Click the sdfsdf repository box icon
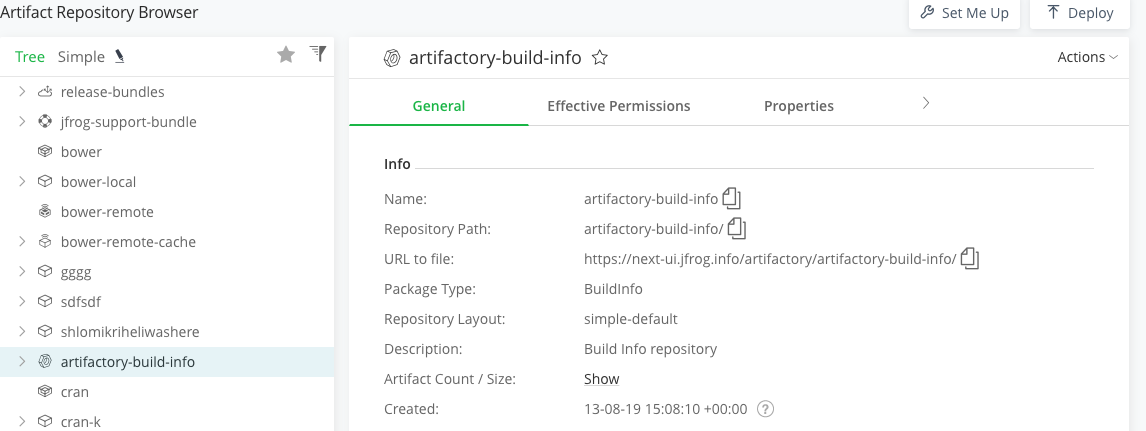The width and height of the screenshot is (1146, 431). pos(45,301)
